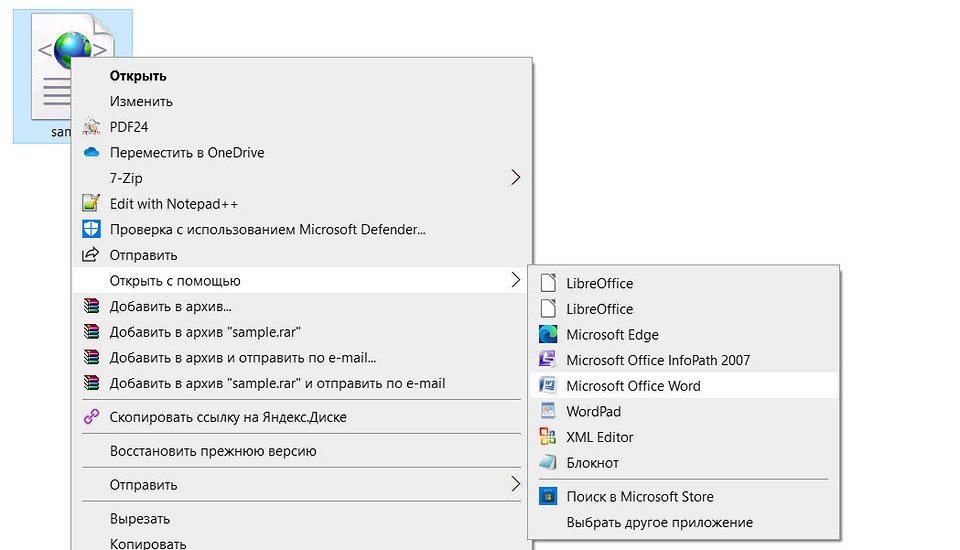This screenshot has height=550, width=960.
Task: Run Проверка с использованием Microsoft Defender
Action: pos(302,230)
